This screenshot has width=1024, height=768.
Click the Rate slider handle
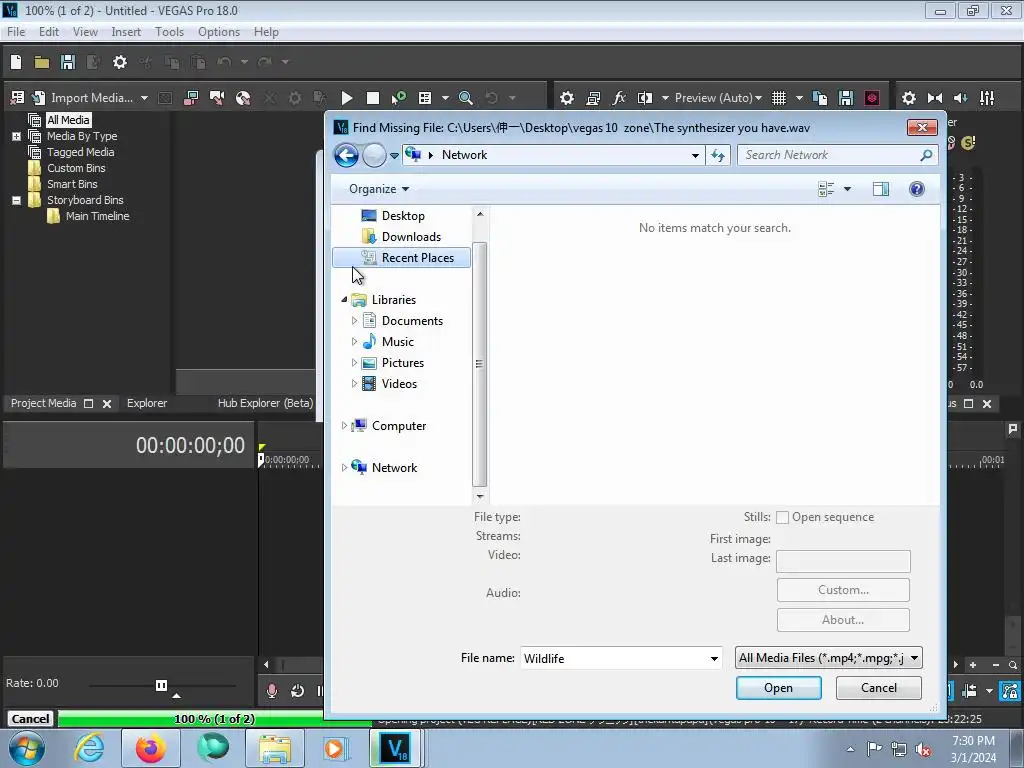click(x=161, y=685)
